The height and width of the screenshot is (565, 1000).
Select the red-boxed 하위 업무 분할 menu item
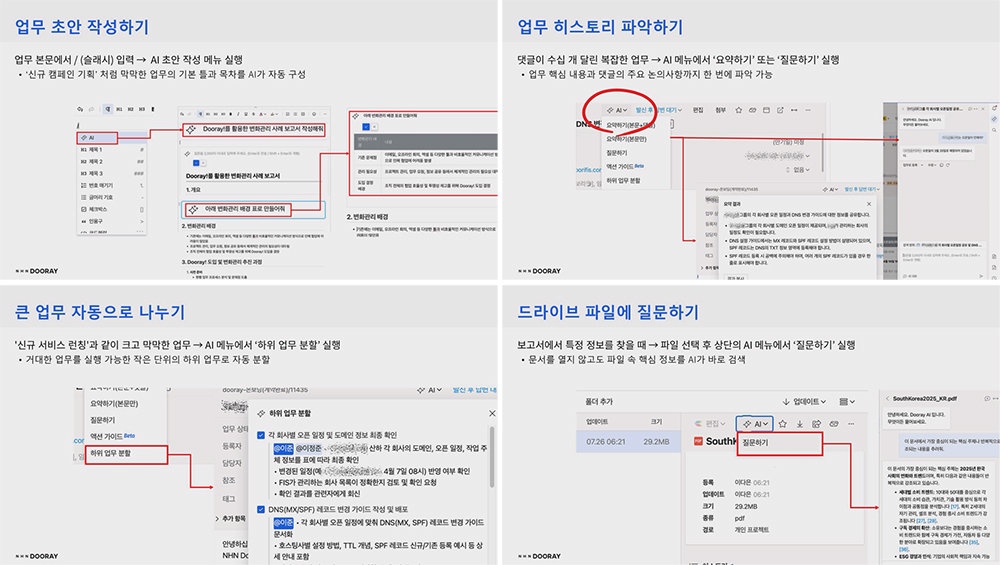click(x=126, y=454)
